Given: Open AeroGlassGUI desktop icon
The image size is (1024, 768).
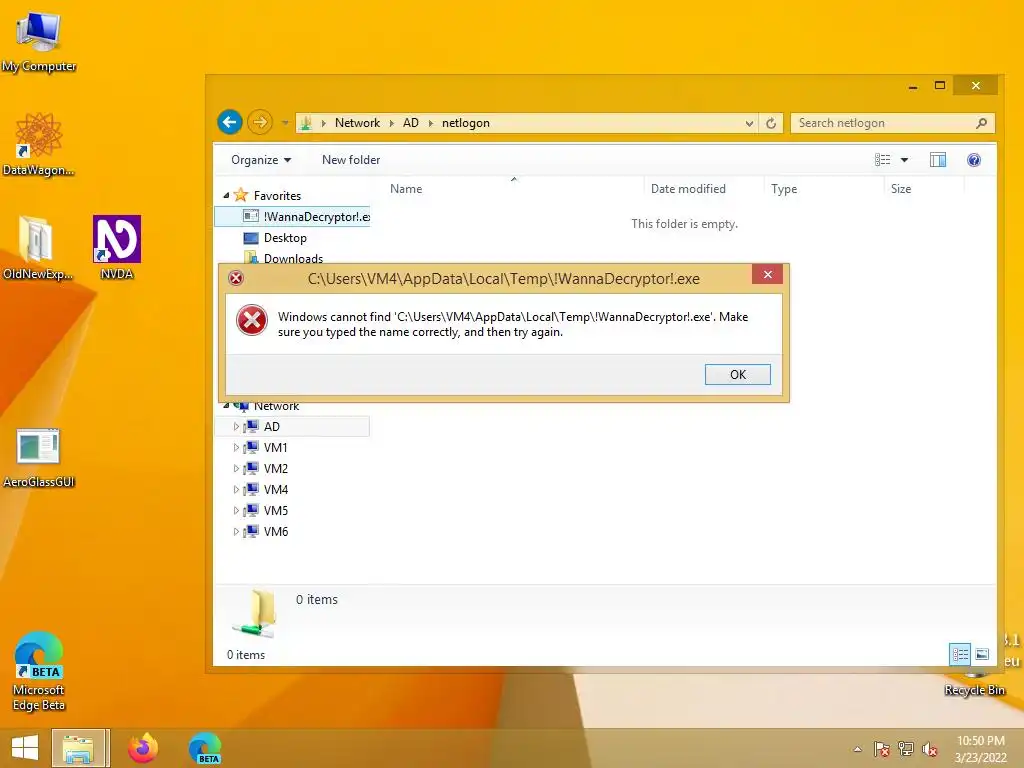Looking at the screenshot, I should click(x=39, y=457).
